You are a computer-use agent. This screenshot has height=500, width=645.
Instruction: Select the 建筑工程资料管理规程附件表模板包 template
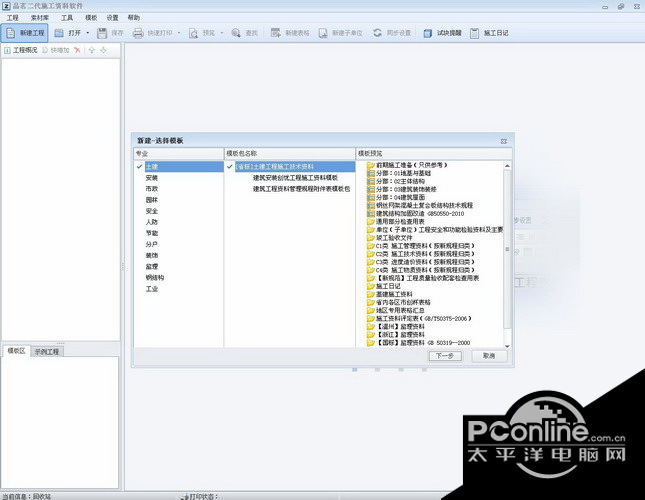coord(301,189)
